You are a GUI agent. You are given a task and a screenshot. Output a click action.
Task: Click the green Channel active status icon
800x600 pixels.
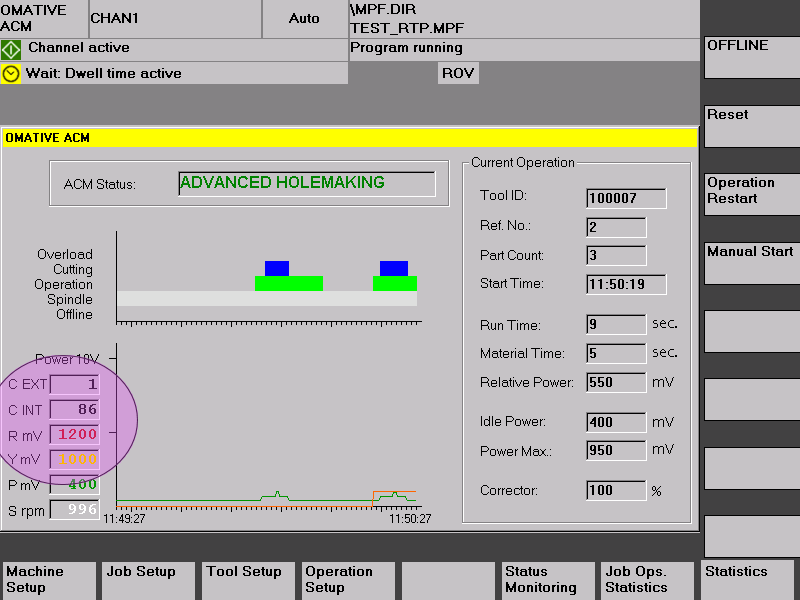[x=11, y=49]
